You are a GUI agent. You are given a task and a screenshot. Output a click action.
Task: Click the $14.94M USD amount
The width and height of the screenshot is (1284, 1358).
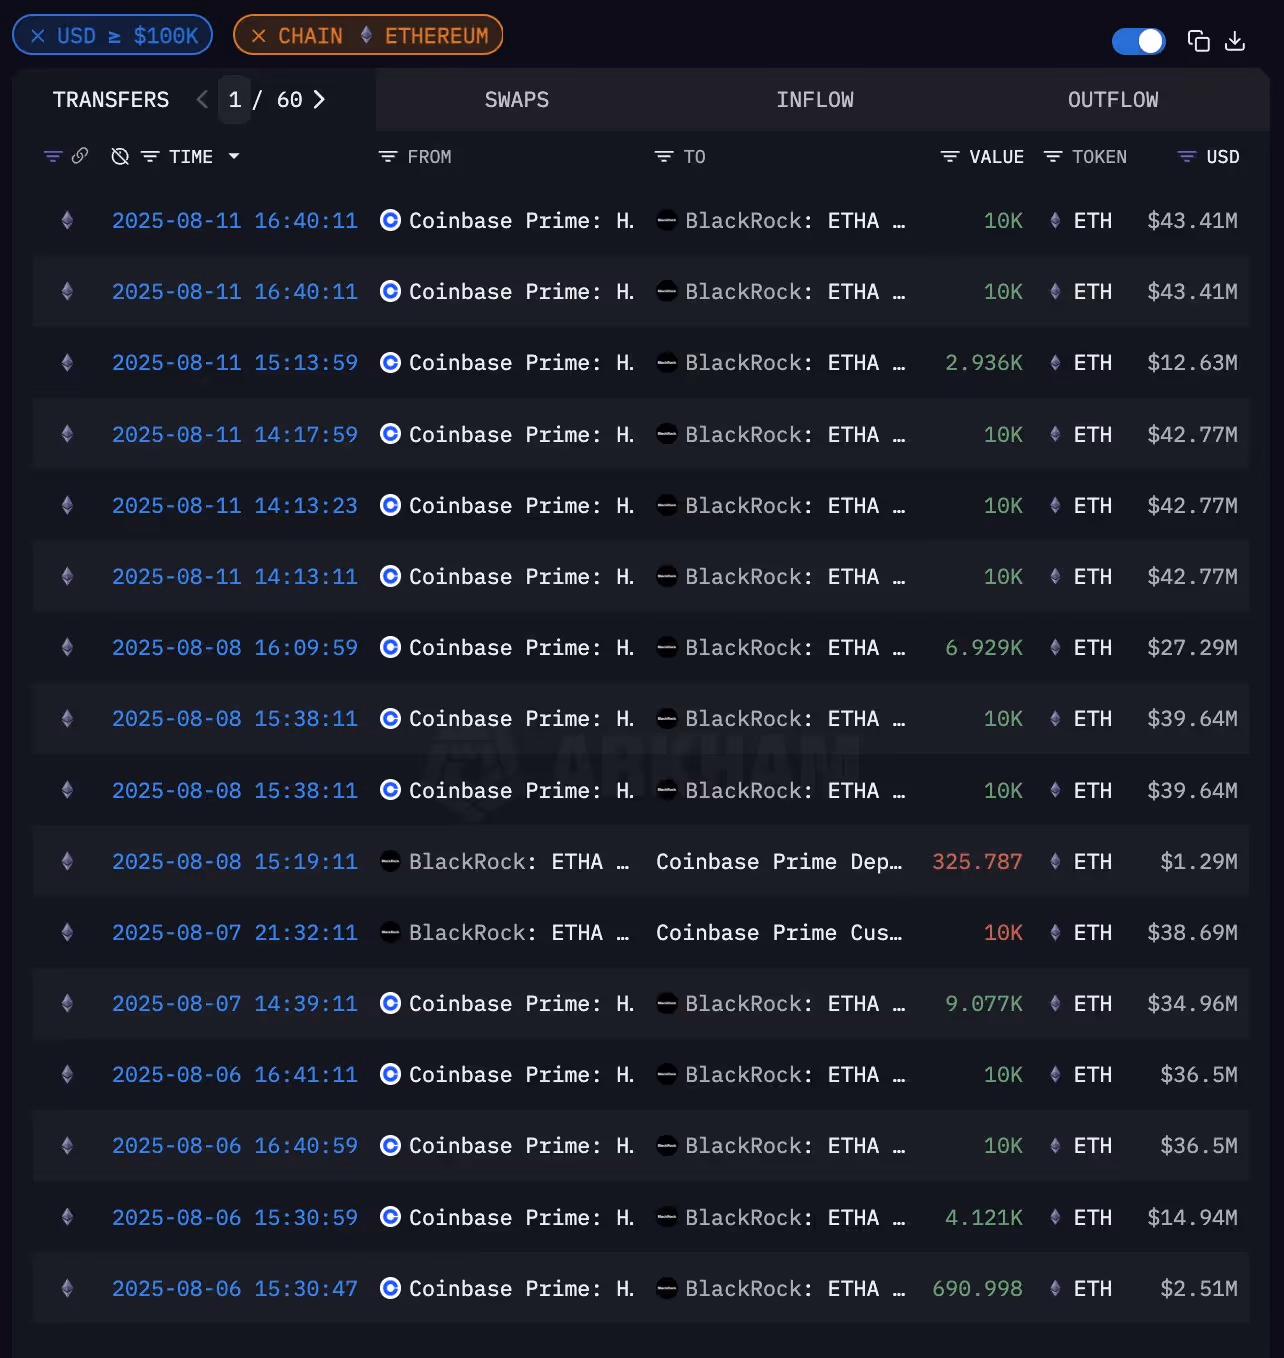click(1192, 1218)
